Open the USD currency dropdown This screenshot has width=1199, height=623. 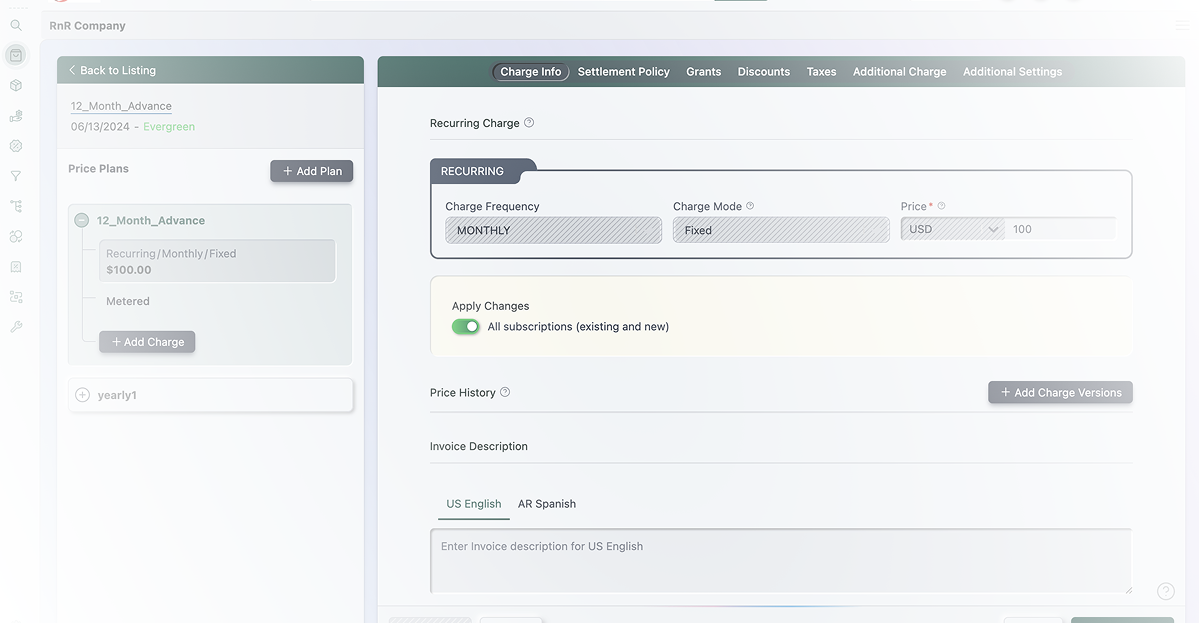click(x=952, y=229)
